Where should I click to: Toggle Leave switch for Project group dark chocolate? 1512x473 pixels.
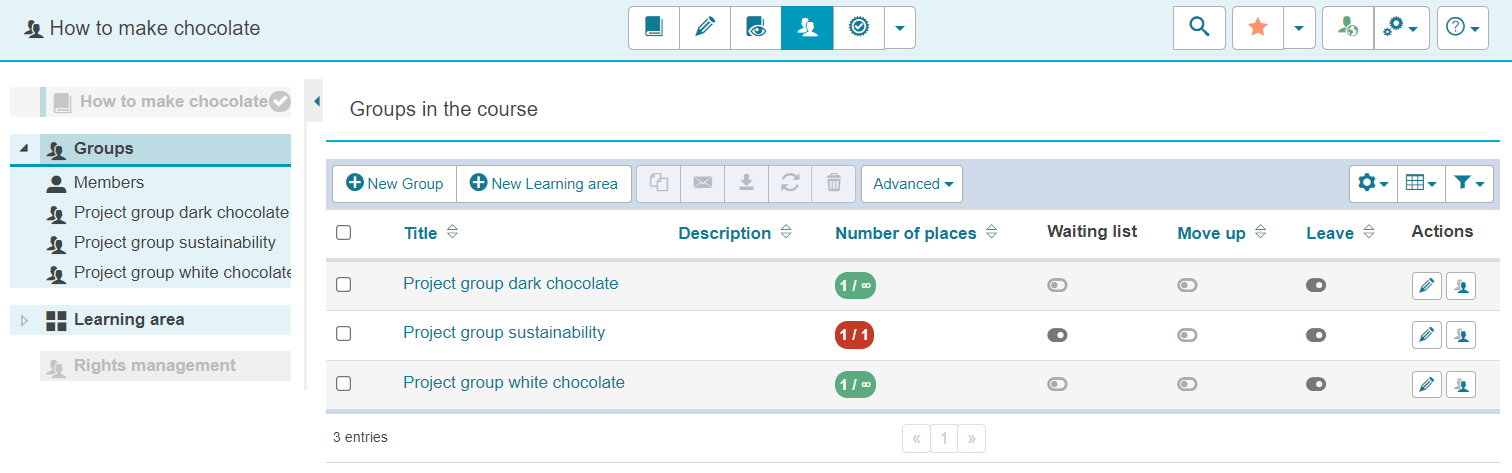click(1316, 286)
